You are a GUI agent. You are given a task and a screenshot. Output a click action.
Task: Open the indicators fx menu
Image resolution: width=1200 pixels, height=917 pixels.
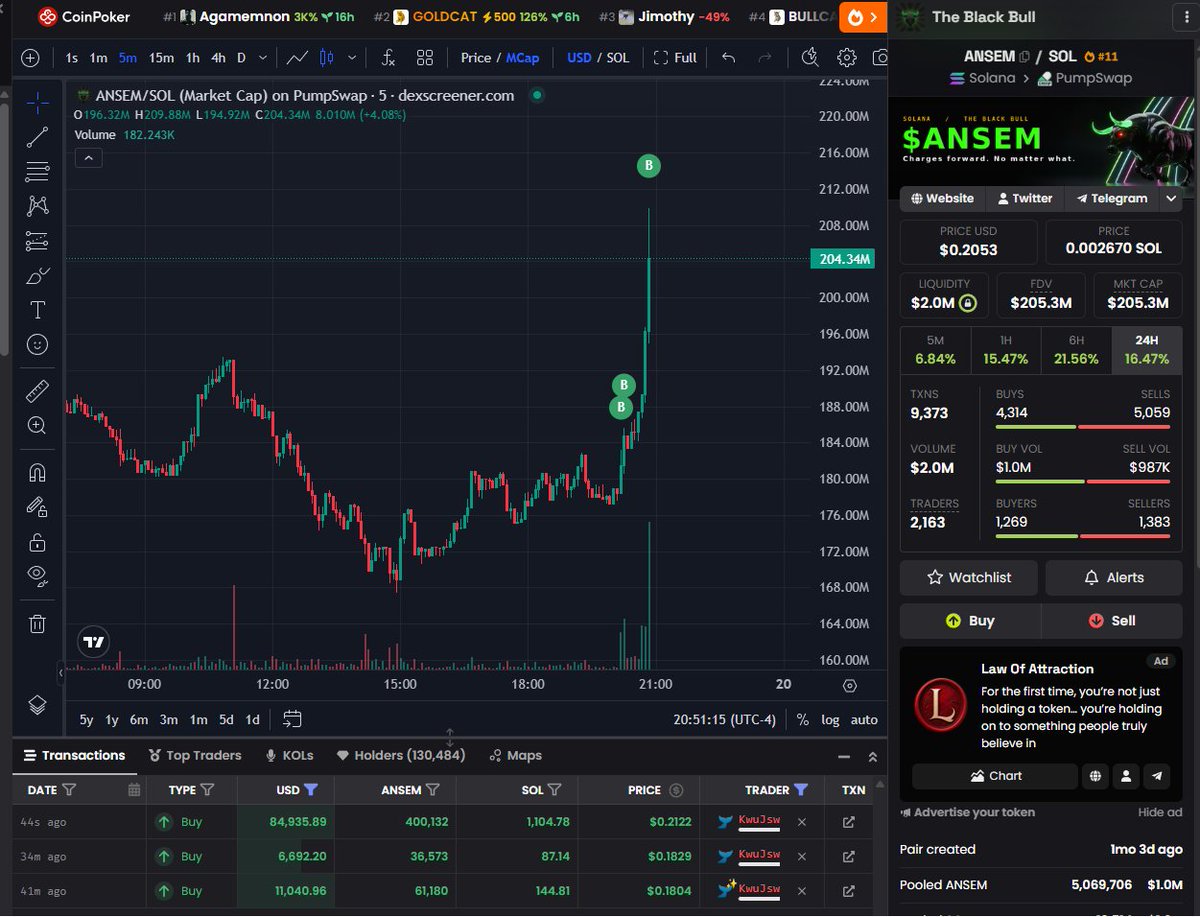pos(388,58)
